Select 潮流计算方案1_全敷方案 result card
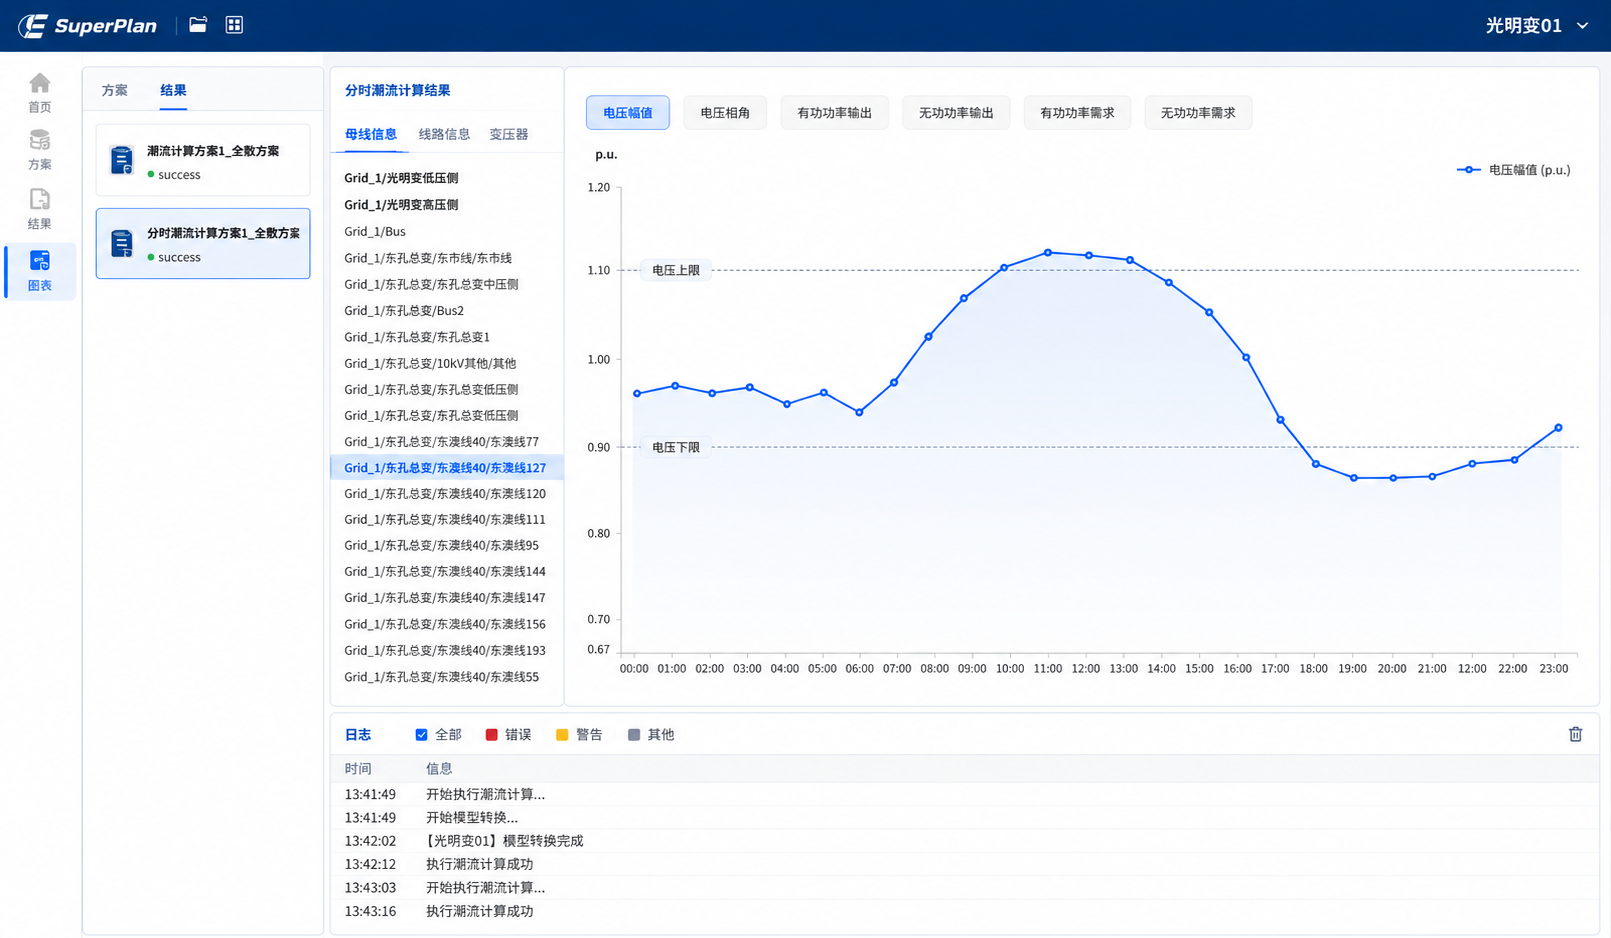Image resolution: width=1611 pixels, height=938 pixels. coord(203,161)
